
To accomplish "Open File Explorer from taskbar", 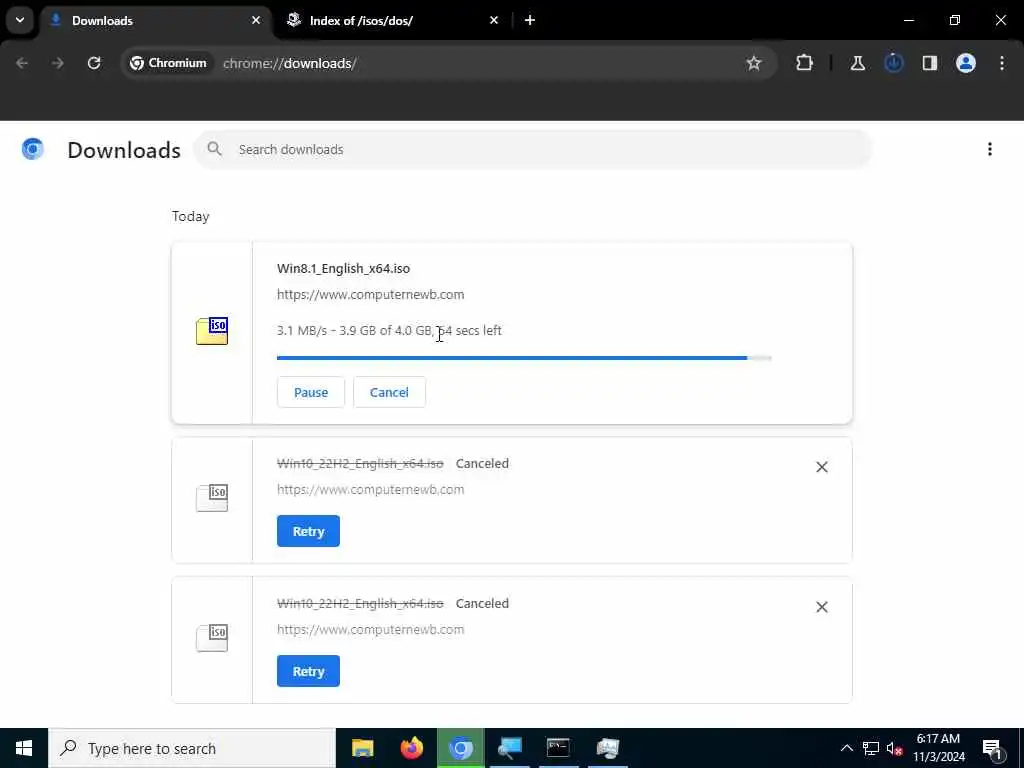I will [x=362, y=748].
